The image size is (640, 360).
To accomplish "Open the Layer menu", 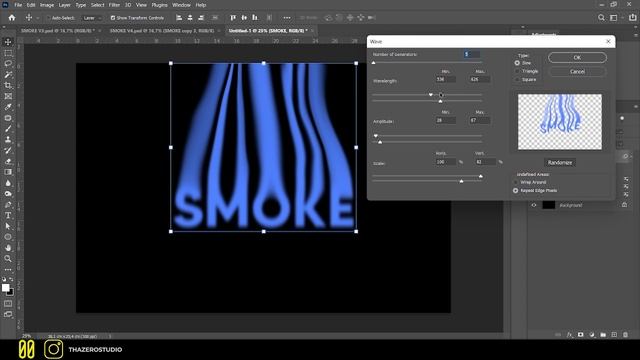I will click(64, 5).
